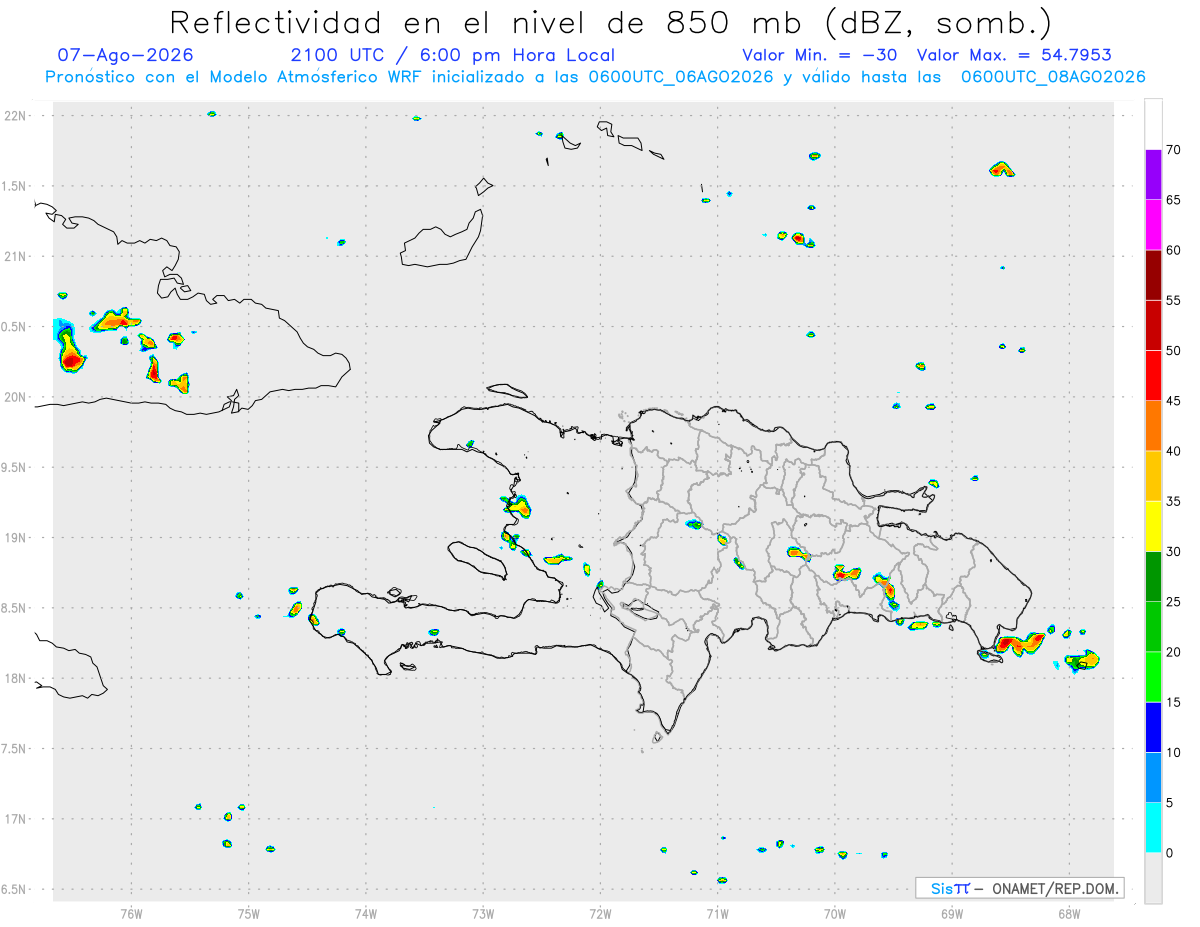Pick the orange 40–45 dBZ colorbar band

[1153, 426]
